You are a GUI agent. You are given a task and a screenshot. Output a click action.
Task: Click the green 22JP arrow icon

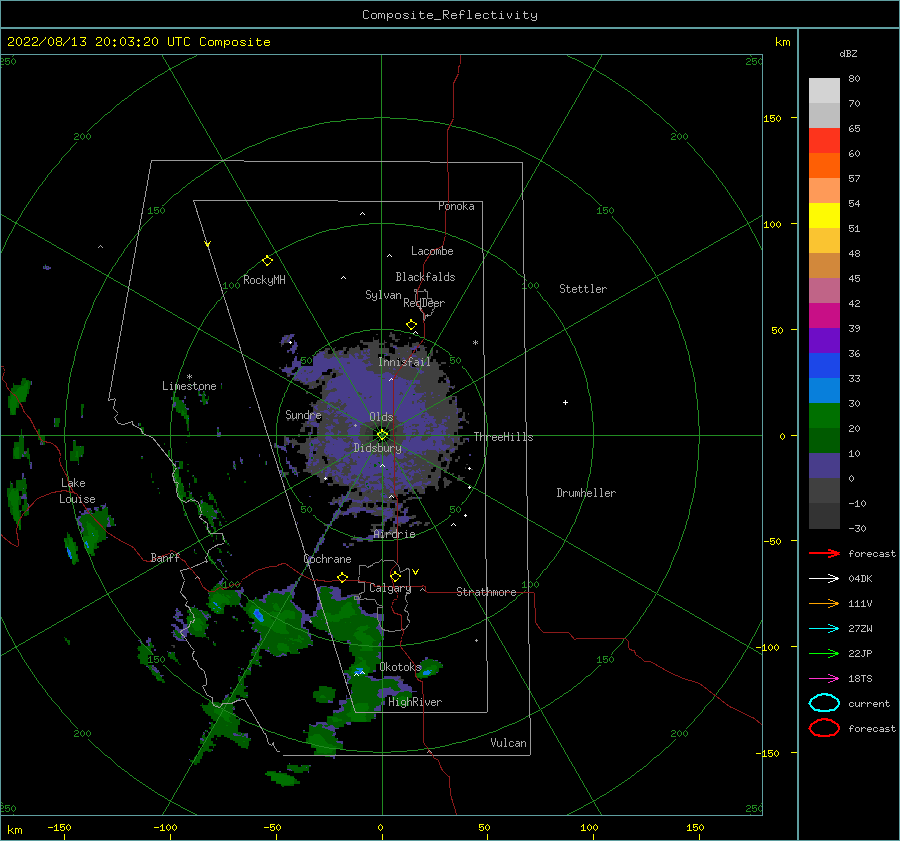point(824,653)
